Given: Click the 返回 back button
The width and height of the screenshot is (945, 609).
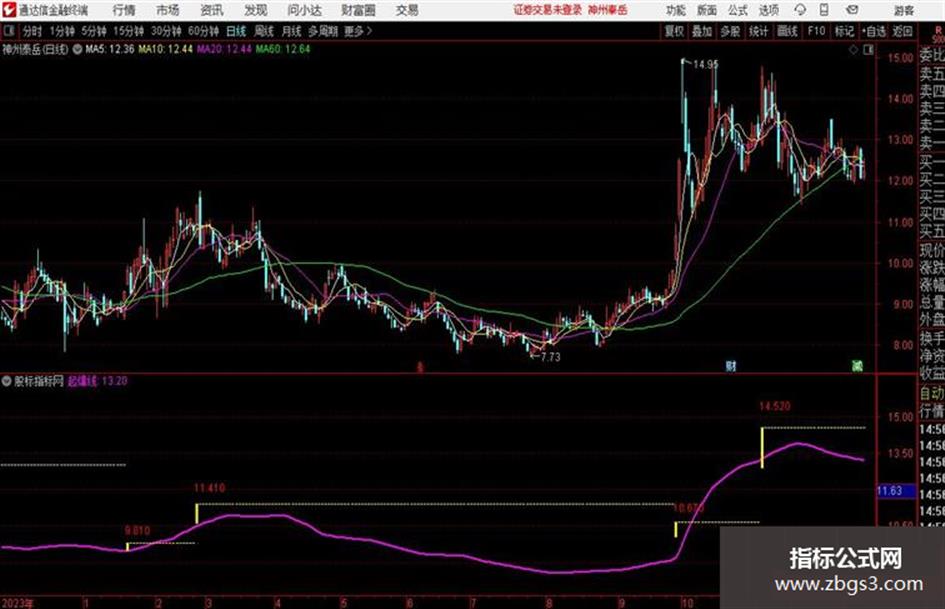Looking at the screenshot, I should point(902,31).
